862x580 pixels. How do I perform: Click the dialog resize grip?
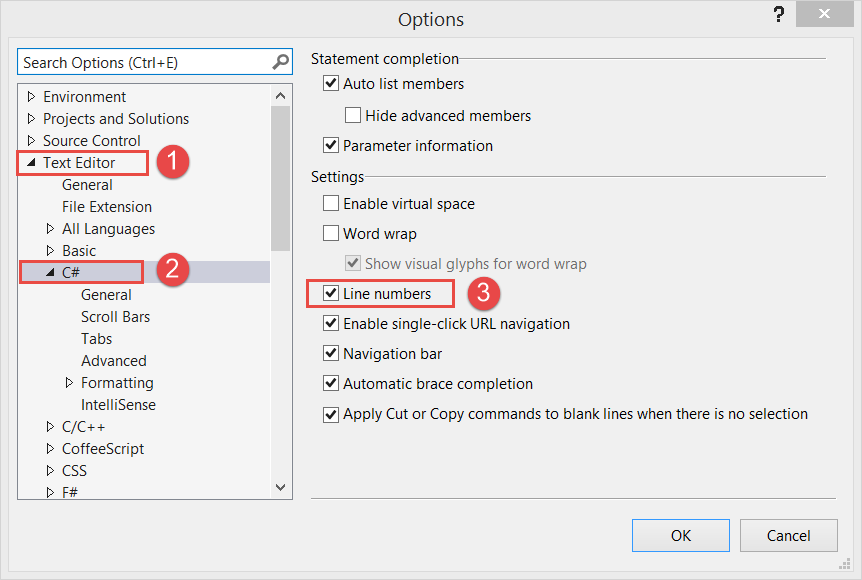coord(845,564)
